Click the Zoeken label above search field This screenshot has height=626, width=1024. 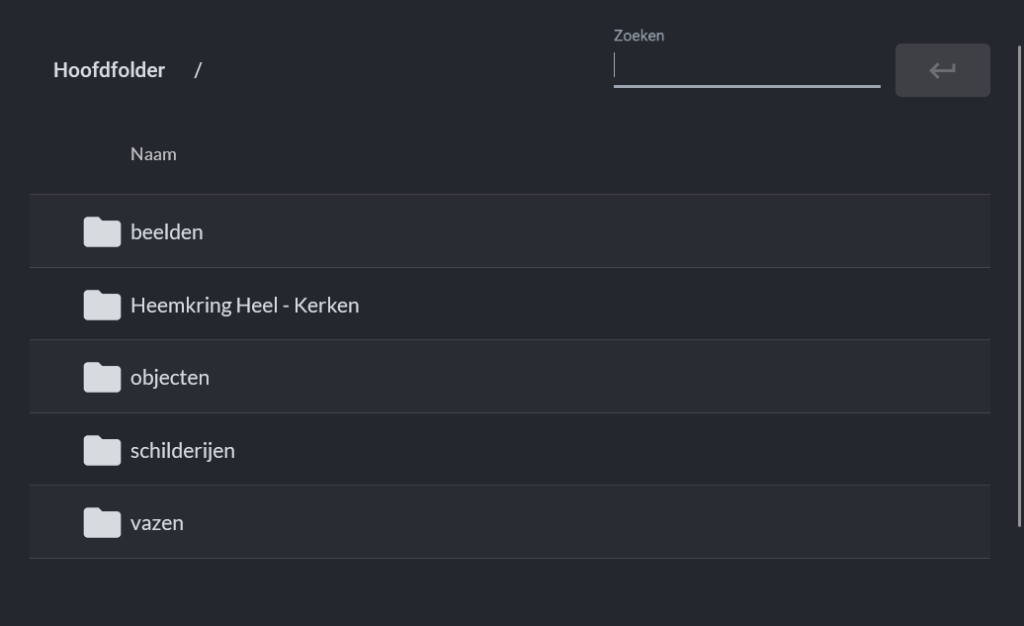pos(639,36)
